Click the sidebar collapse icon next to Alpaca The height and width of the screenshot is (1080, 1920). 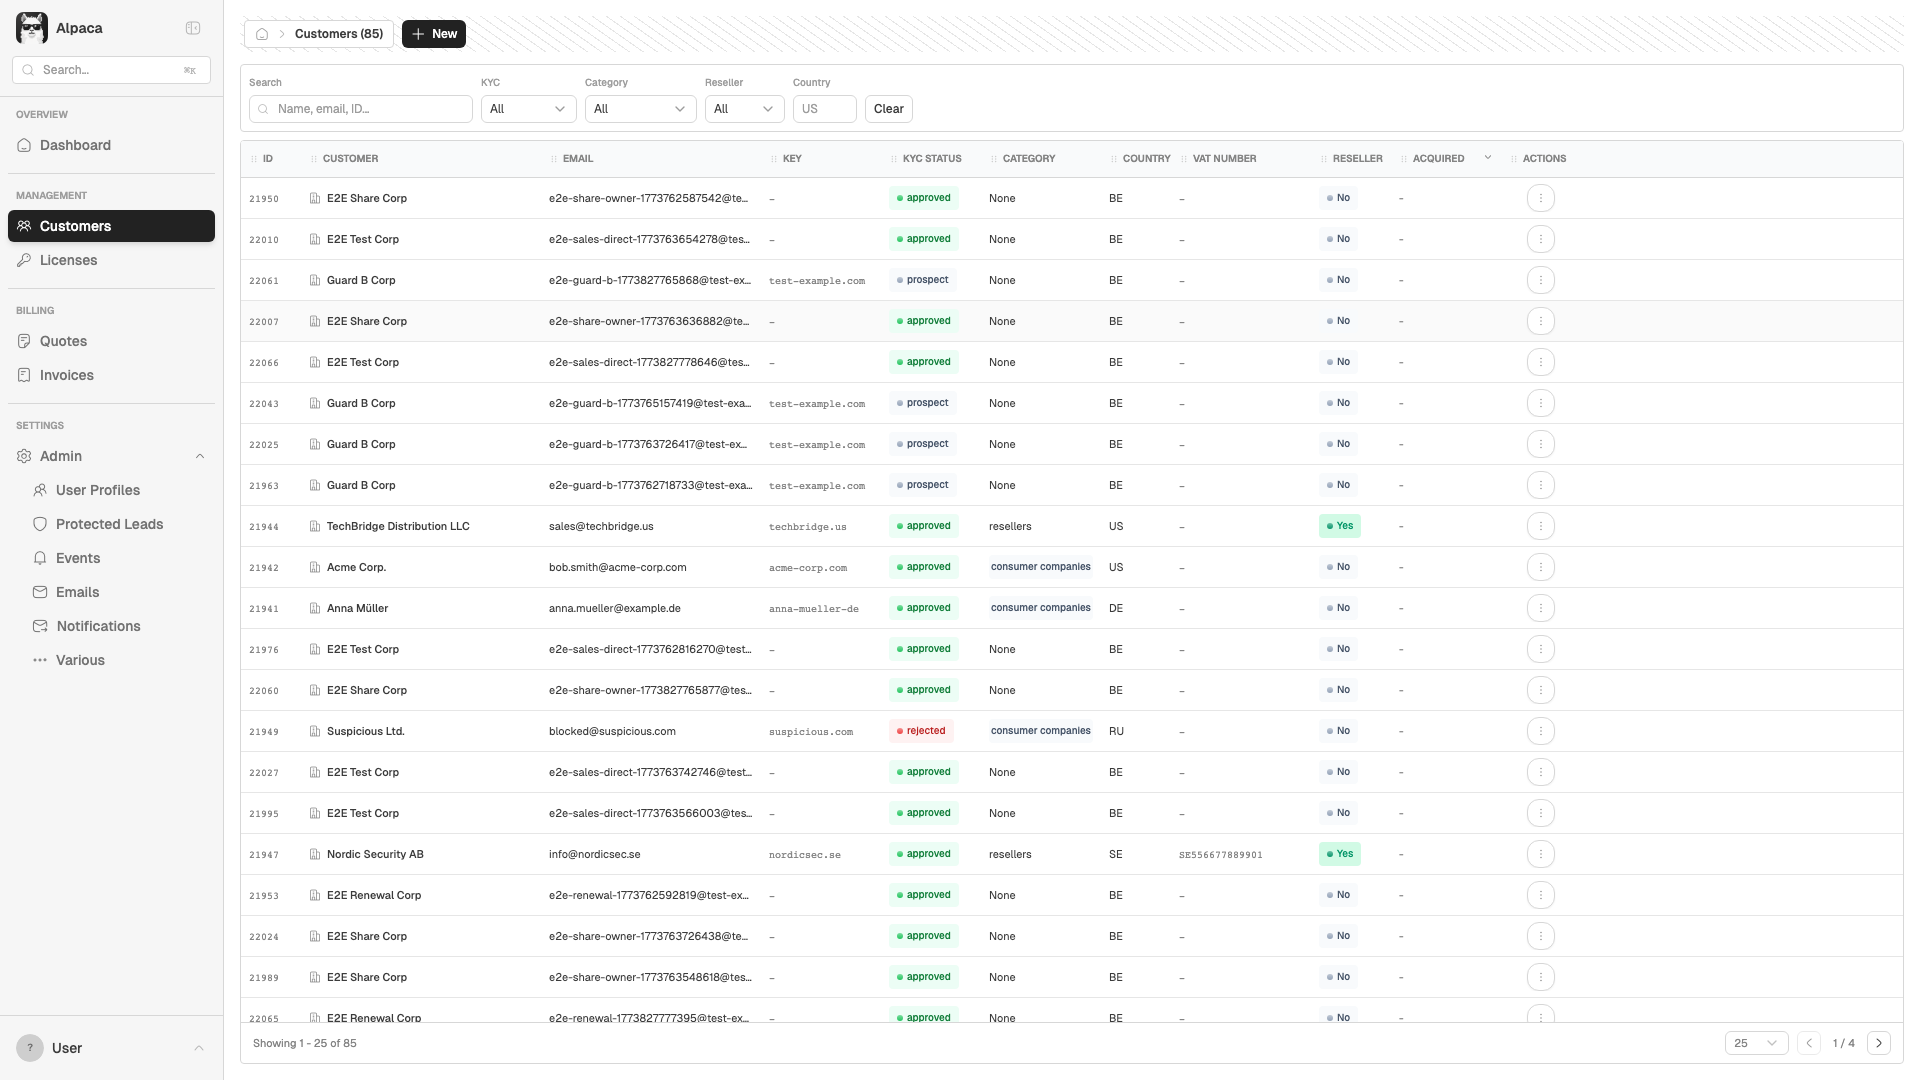(x=192, y=28)
